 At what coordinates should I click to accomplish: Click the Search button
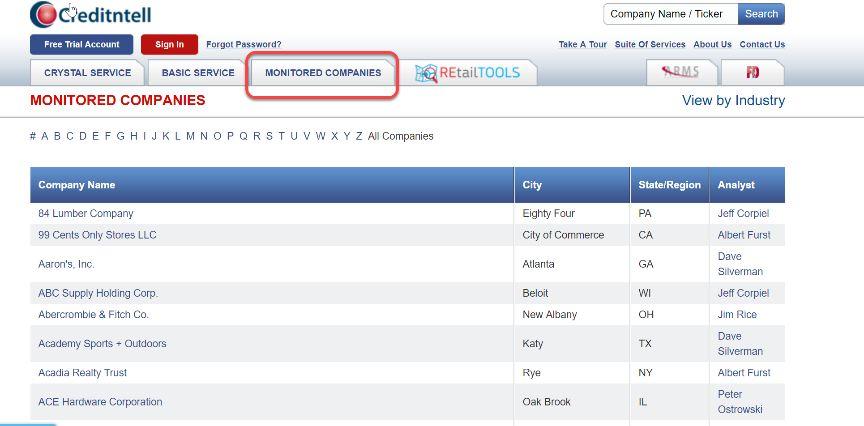[x=762, y=14]
